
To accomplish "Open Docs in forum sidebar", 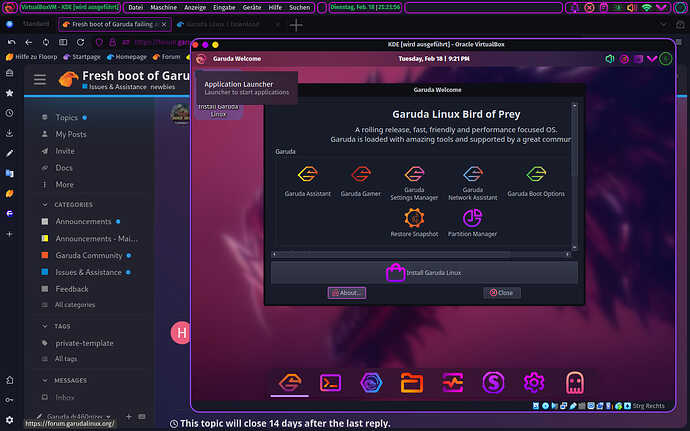I will click(63, 168).
